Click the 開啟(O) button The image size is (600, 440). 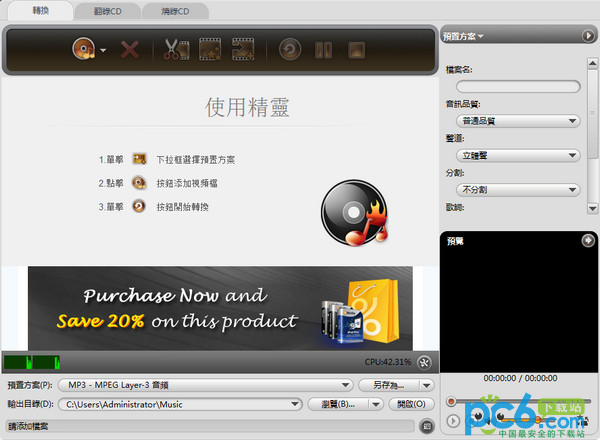[x=411, y=404]
